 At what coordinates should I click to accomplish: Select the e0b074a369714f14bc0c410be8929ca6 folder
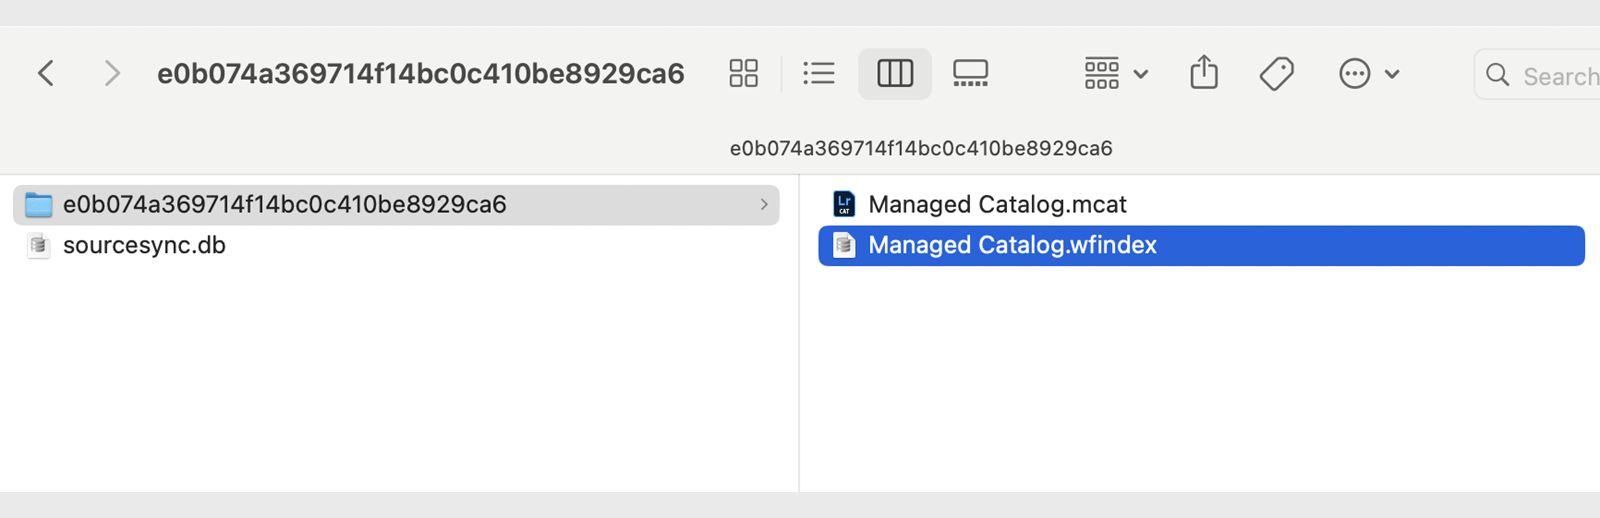[x=284, y=205]
